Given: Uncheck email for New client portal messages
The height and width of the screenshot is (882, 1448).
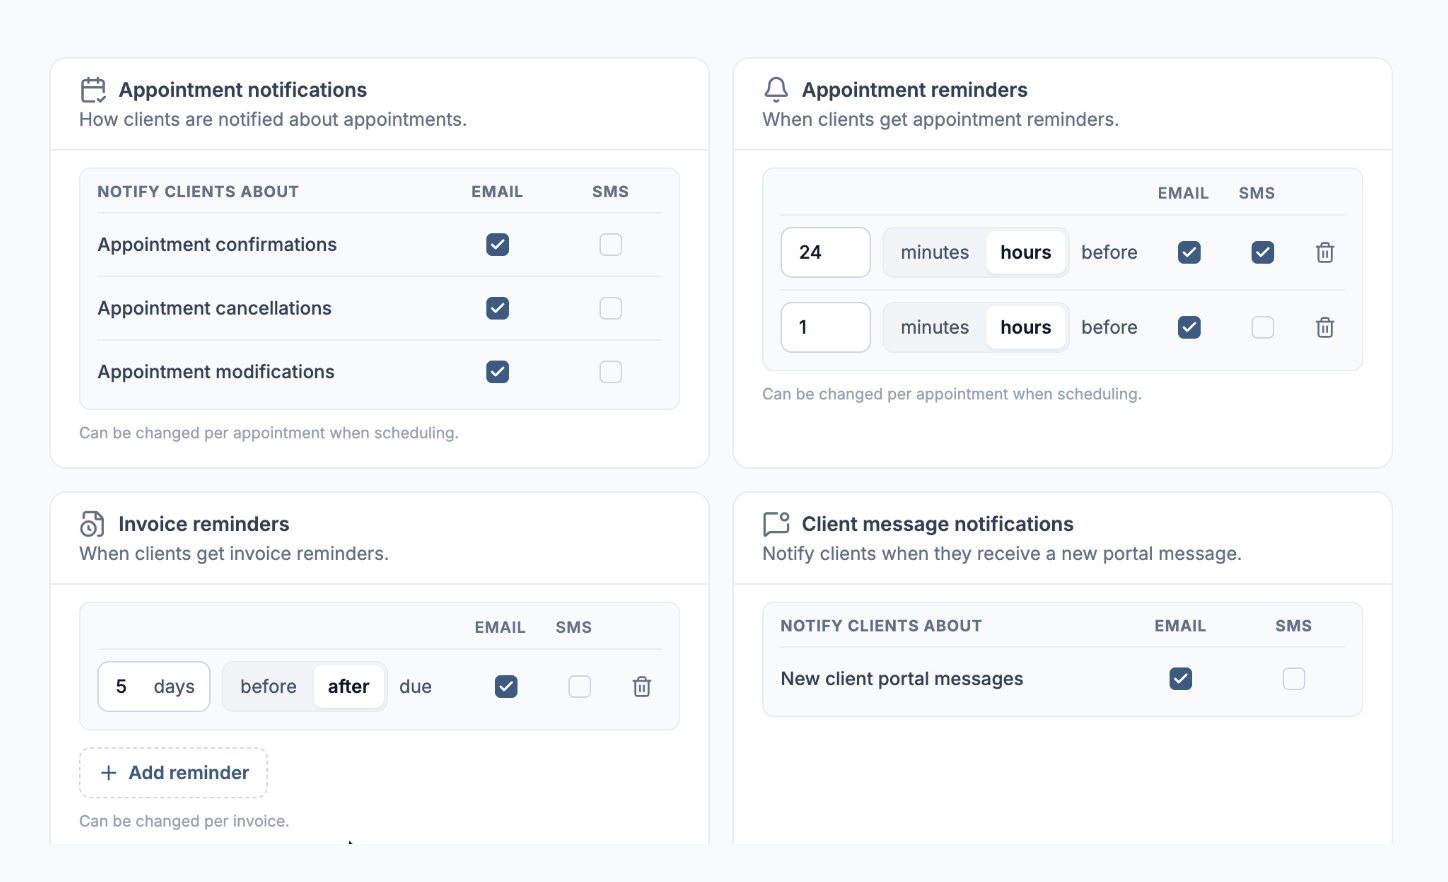Looking at the screenshot, I should 1181,679.
